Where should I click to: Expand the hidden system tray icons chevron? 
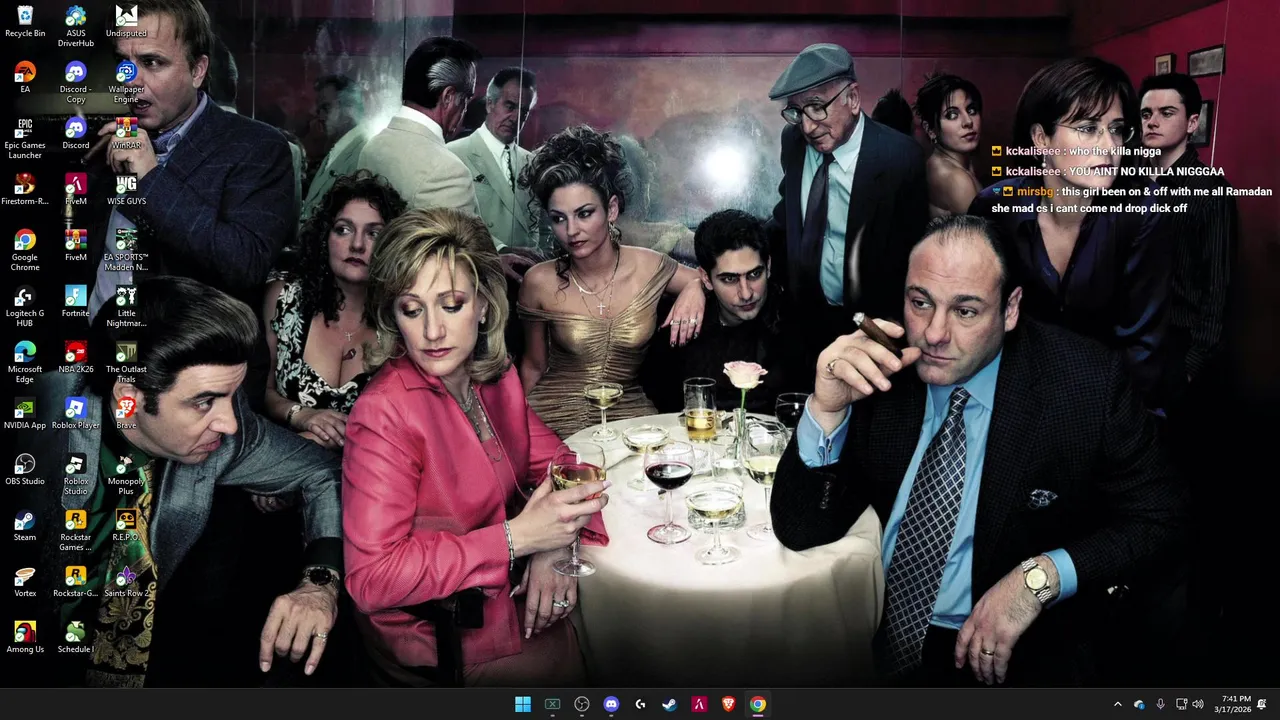tap(1118, 704)
